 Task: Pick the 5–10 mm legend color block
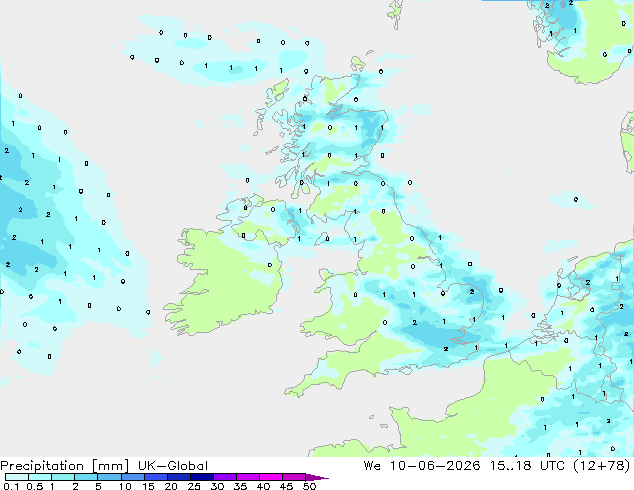[x=109, y=477]
